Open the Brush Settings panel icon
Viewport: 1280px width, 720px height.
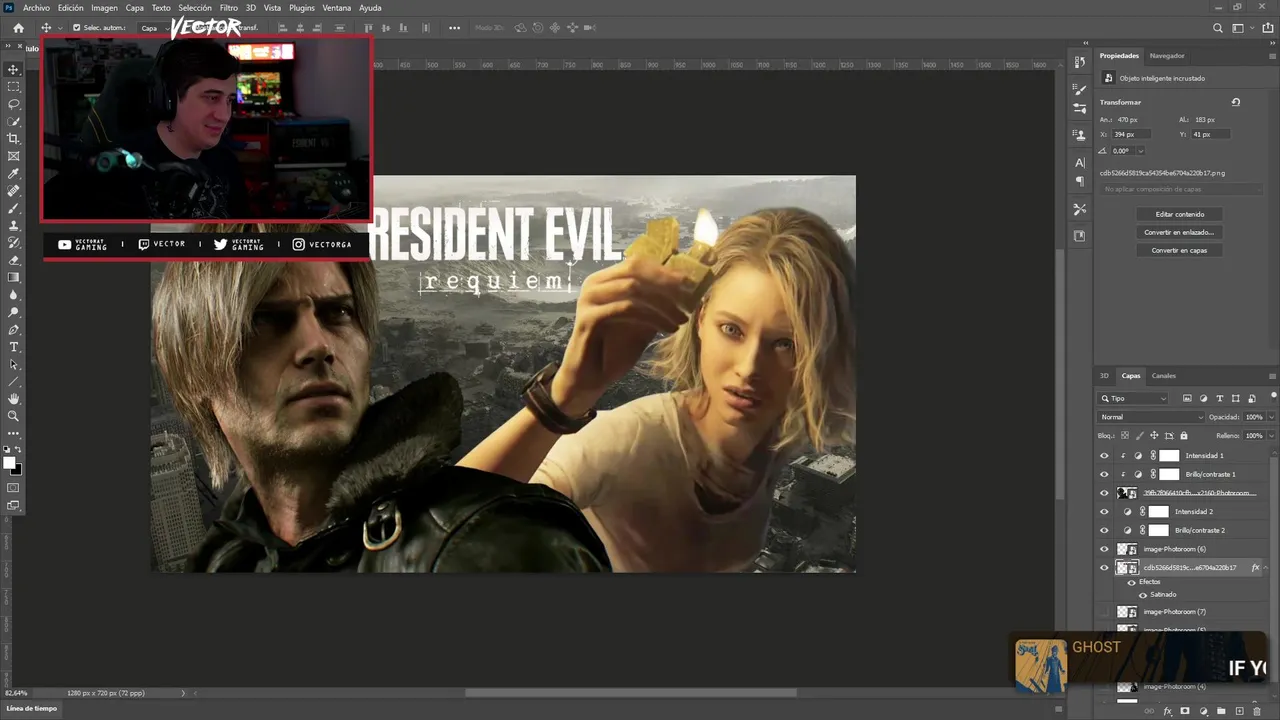1080,89
